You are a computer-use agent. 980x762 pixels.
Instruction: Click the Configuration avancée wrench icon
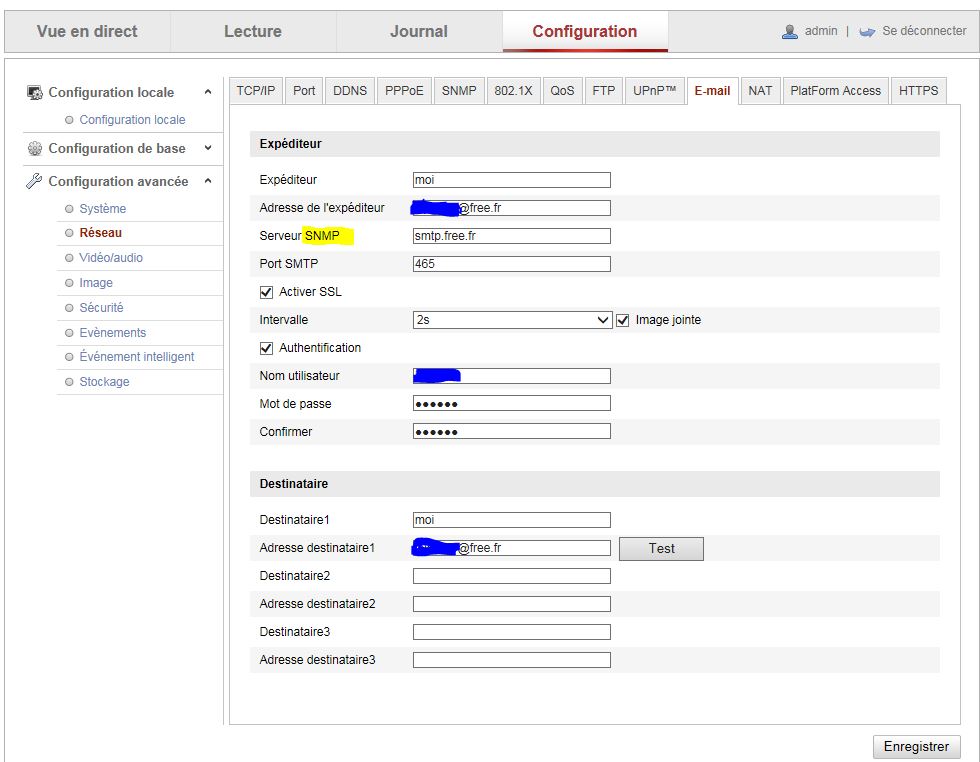click(35, 182)
